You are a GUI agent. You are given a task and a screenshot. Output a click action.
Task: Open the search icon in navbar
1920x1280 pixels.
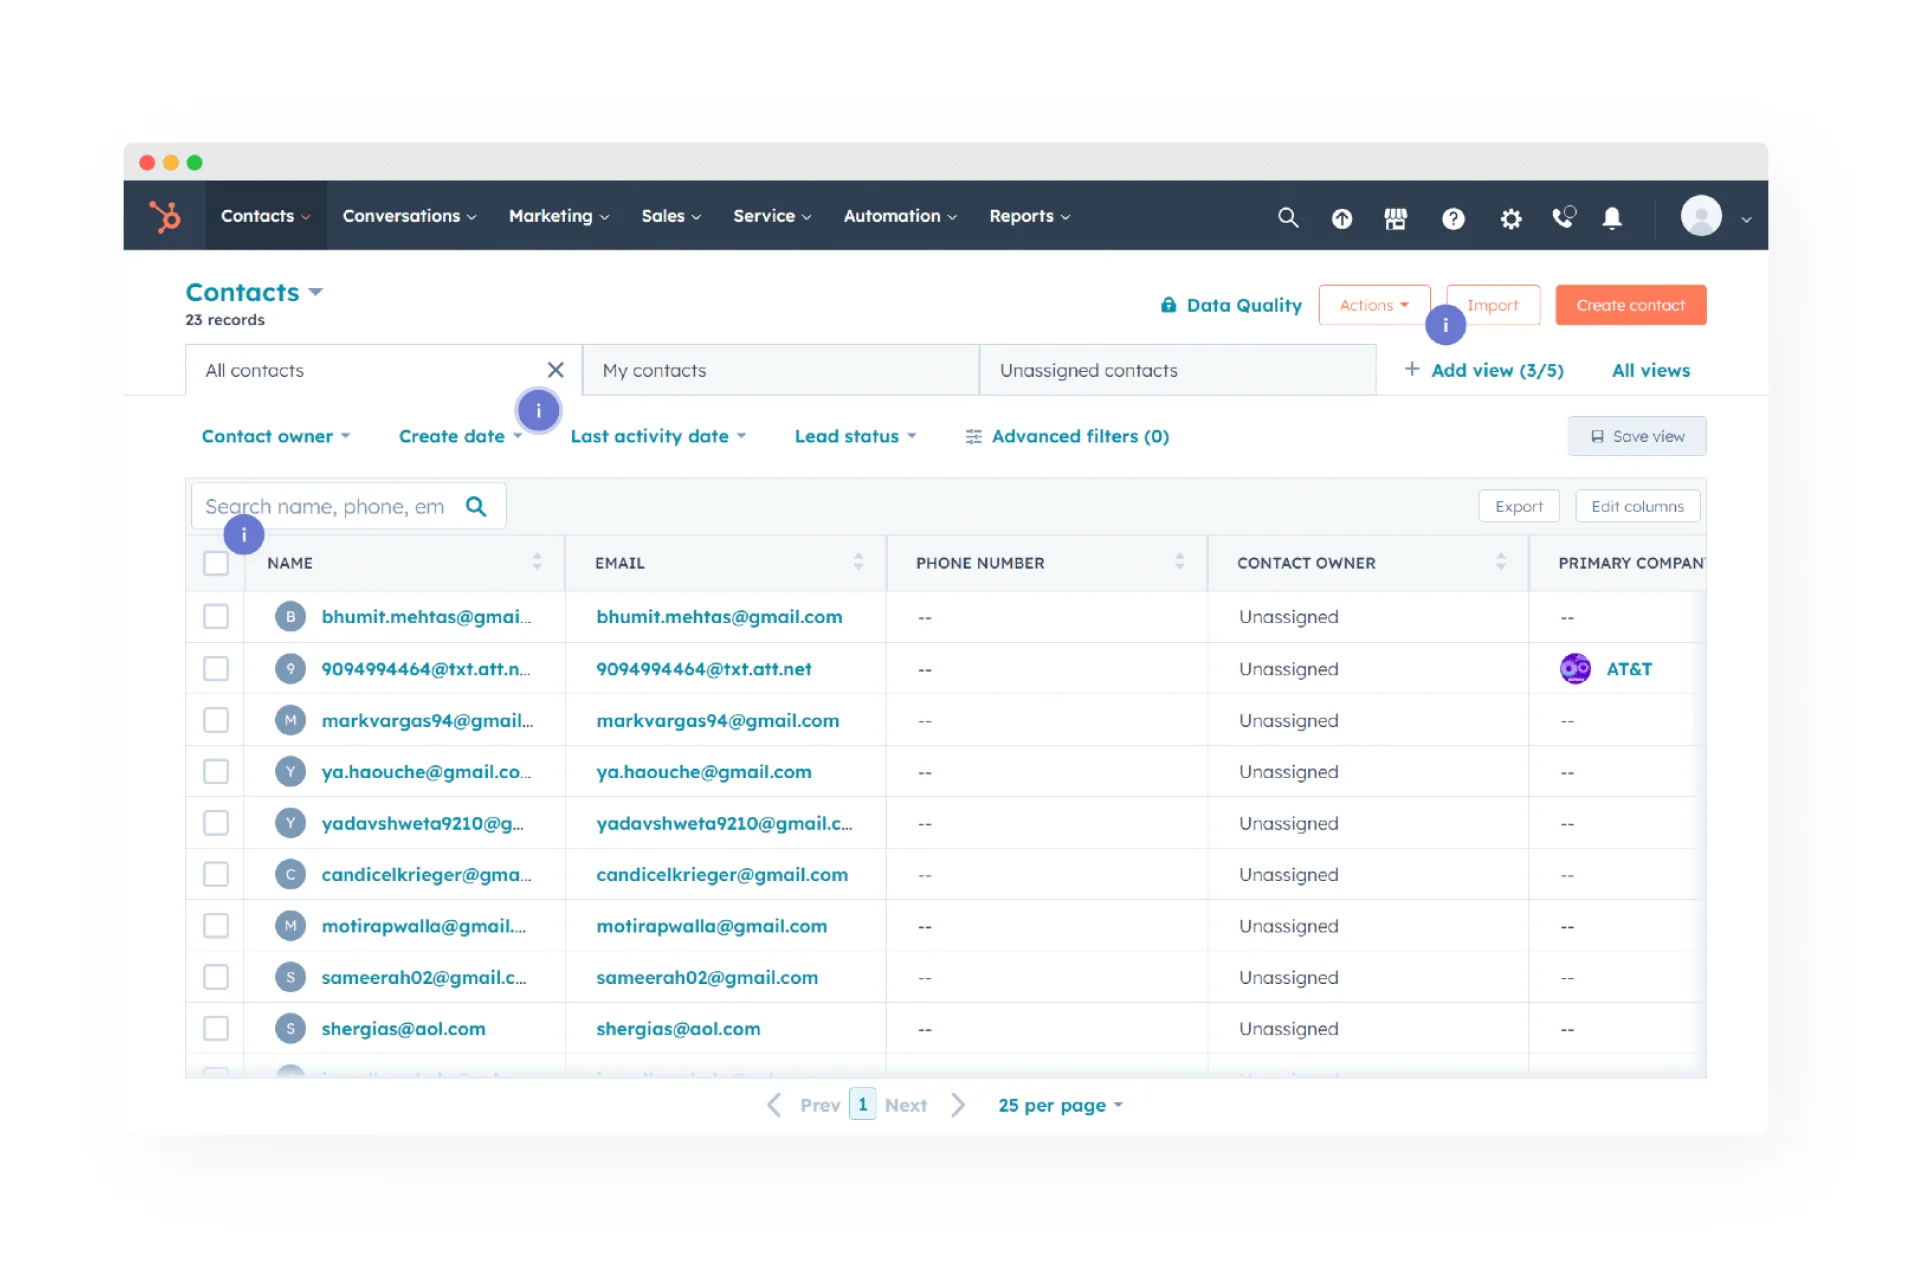point(1287,216)
